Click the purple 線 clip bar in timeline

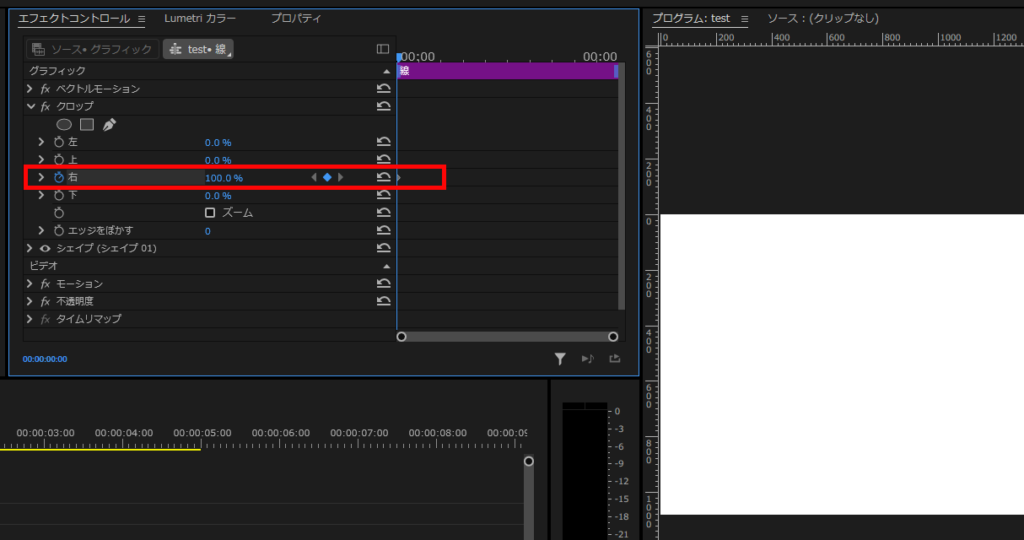pyautogui.click(x=507, y=71)
